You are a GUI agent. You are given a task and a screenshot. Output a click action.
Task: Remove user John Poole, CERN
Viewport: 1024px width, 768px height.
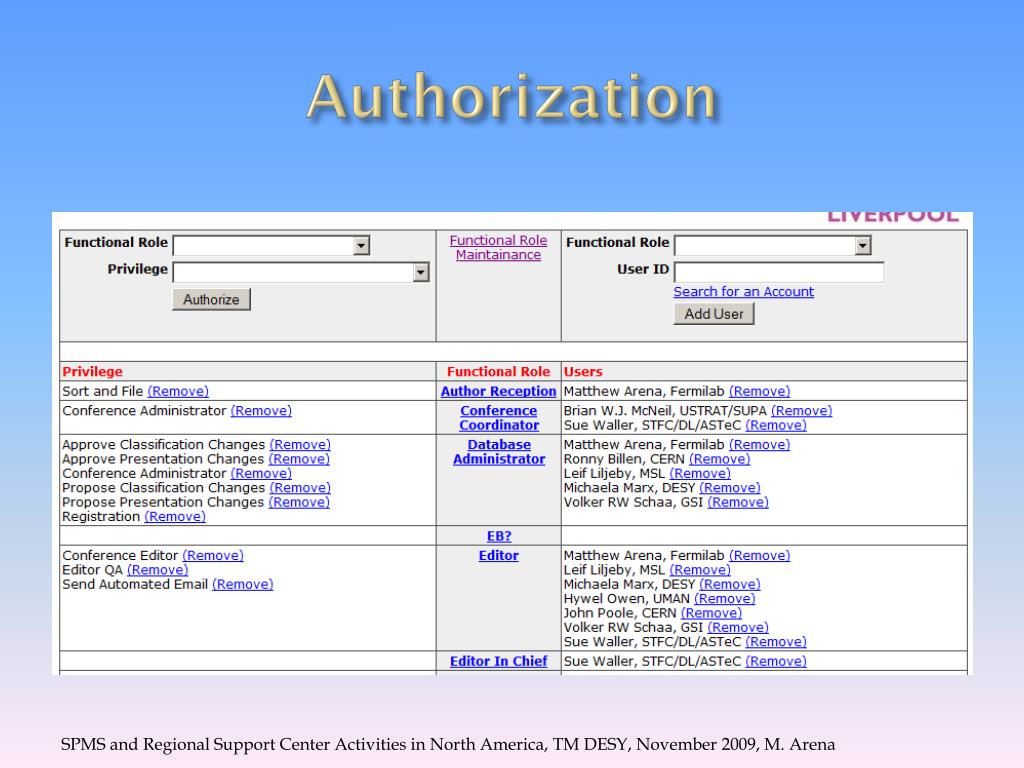click(x=711, y=613)
